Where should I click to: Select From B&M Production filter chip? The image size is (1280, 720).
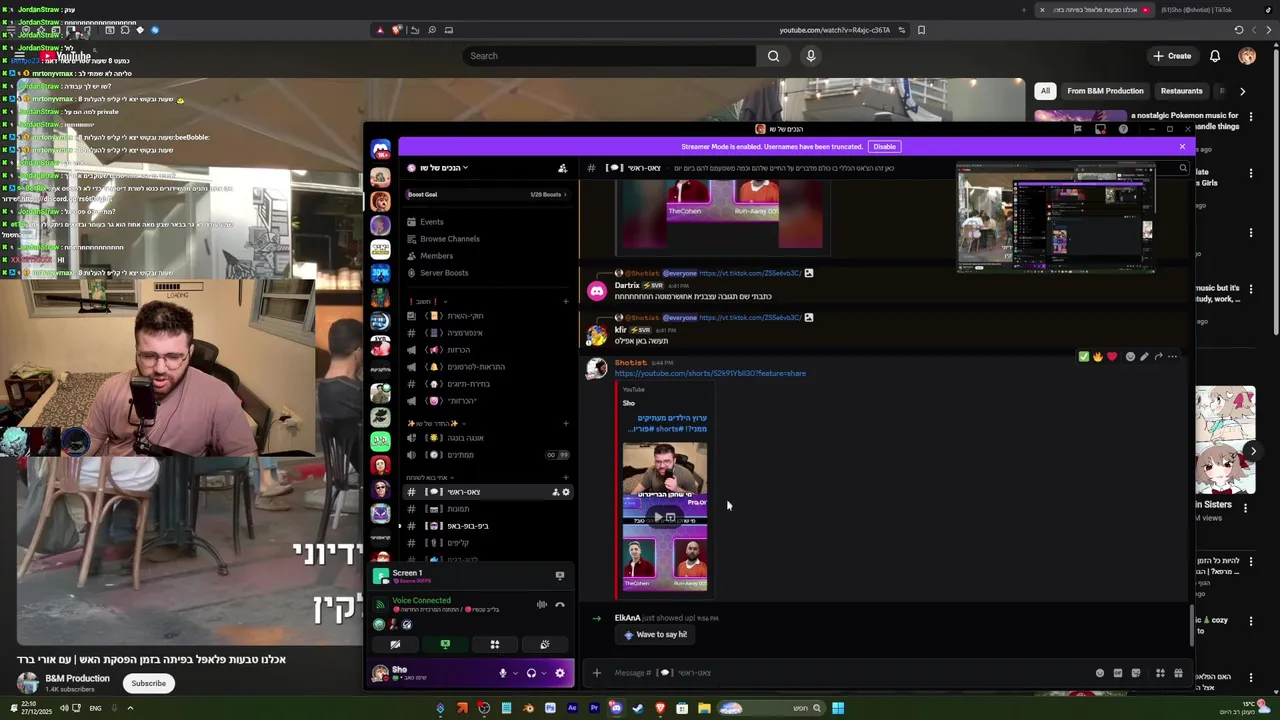1105,91
